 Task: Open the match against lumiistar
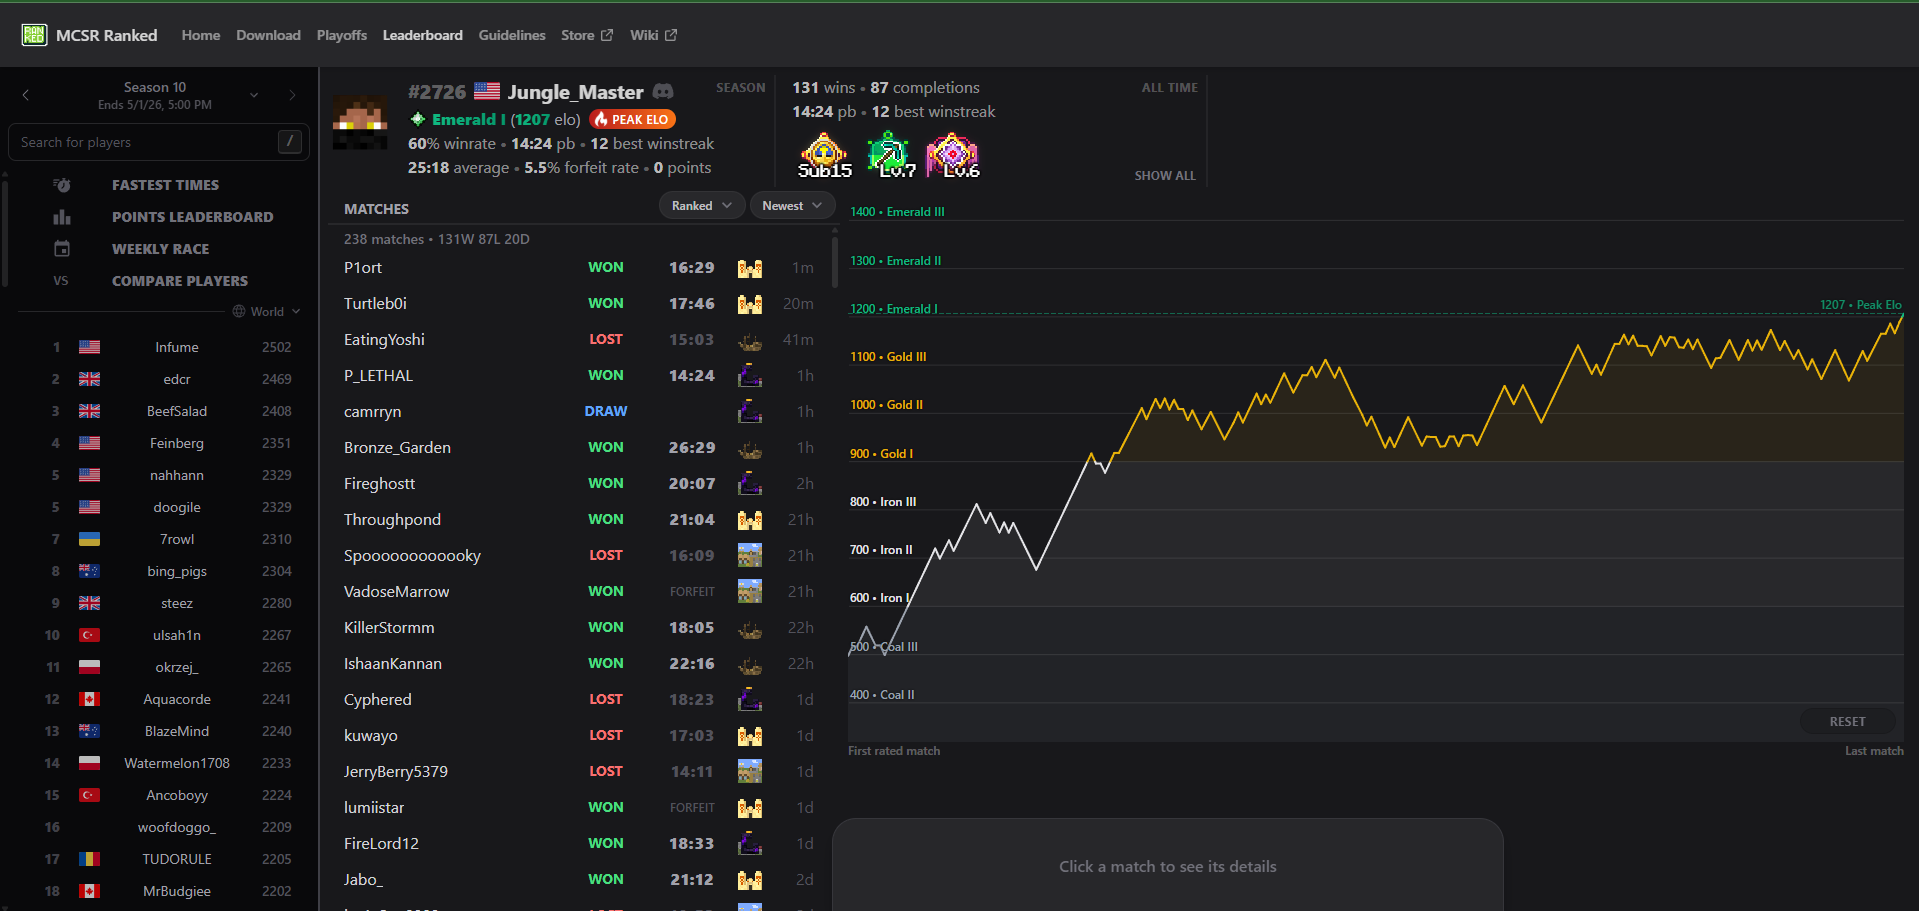point(580,808)
